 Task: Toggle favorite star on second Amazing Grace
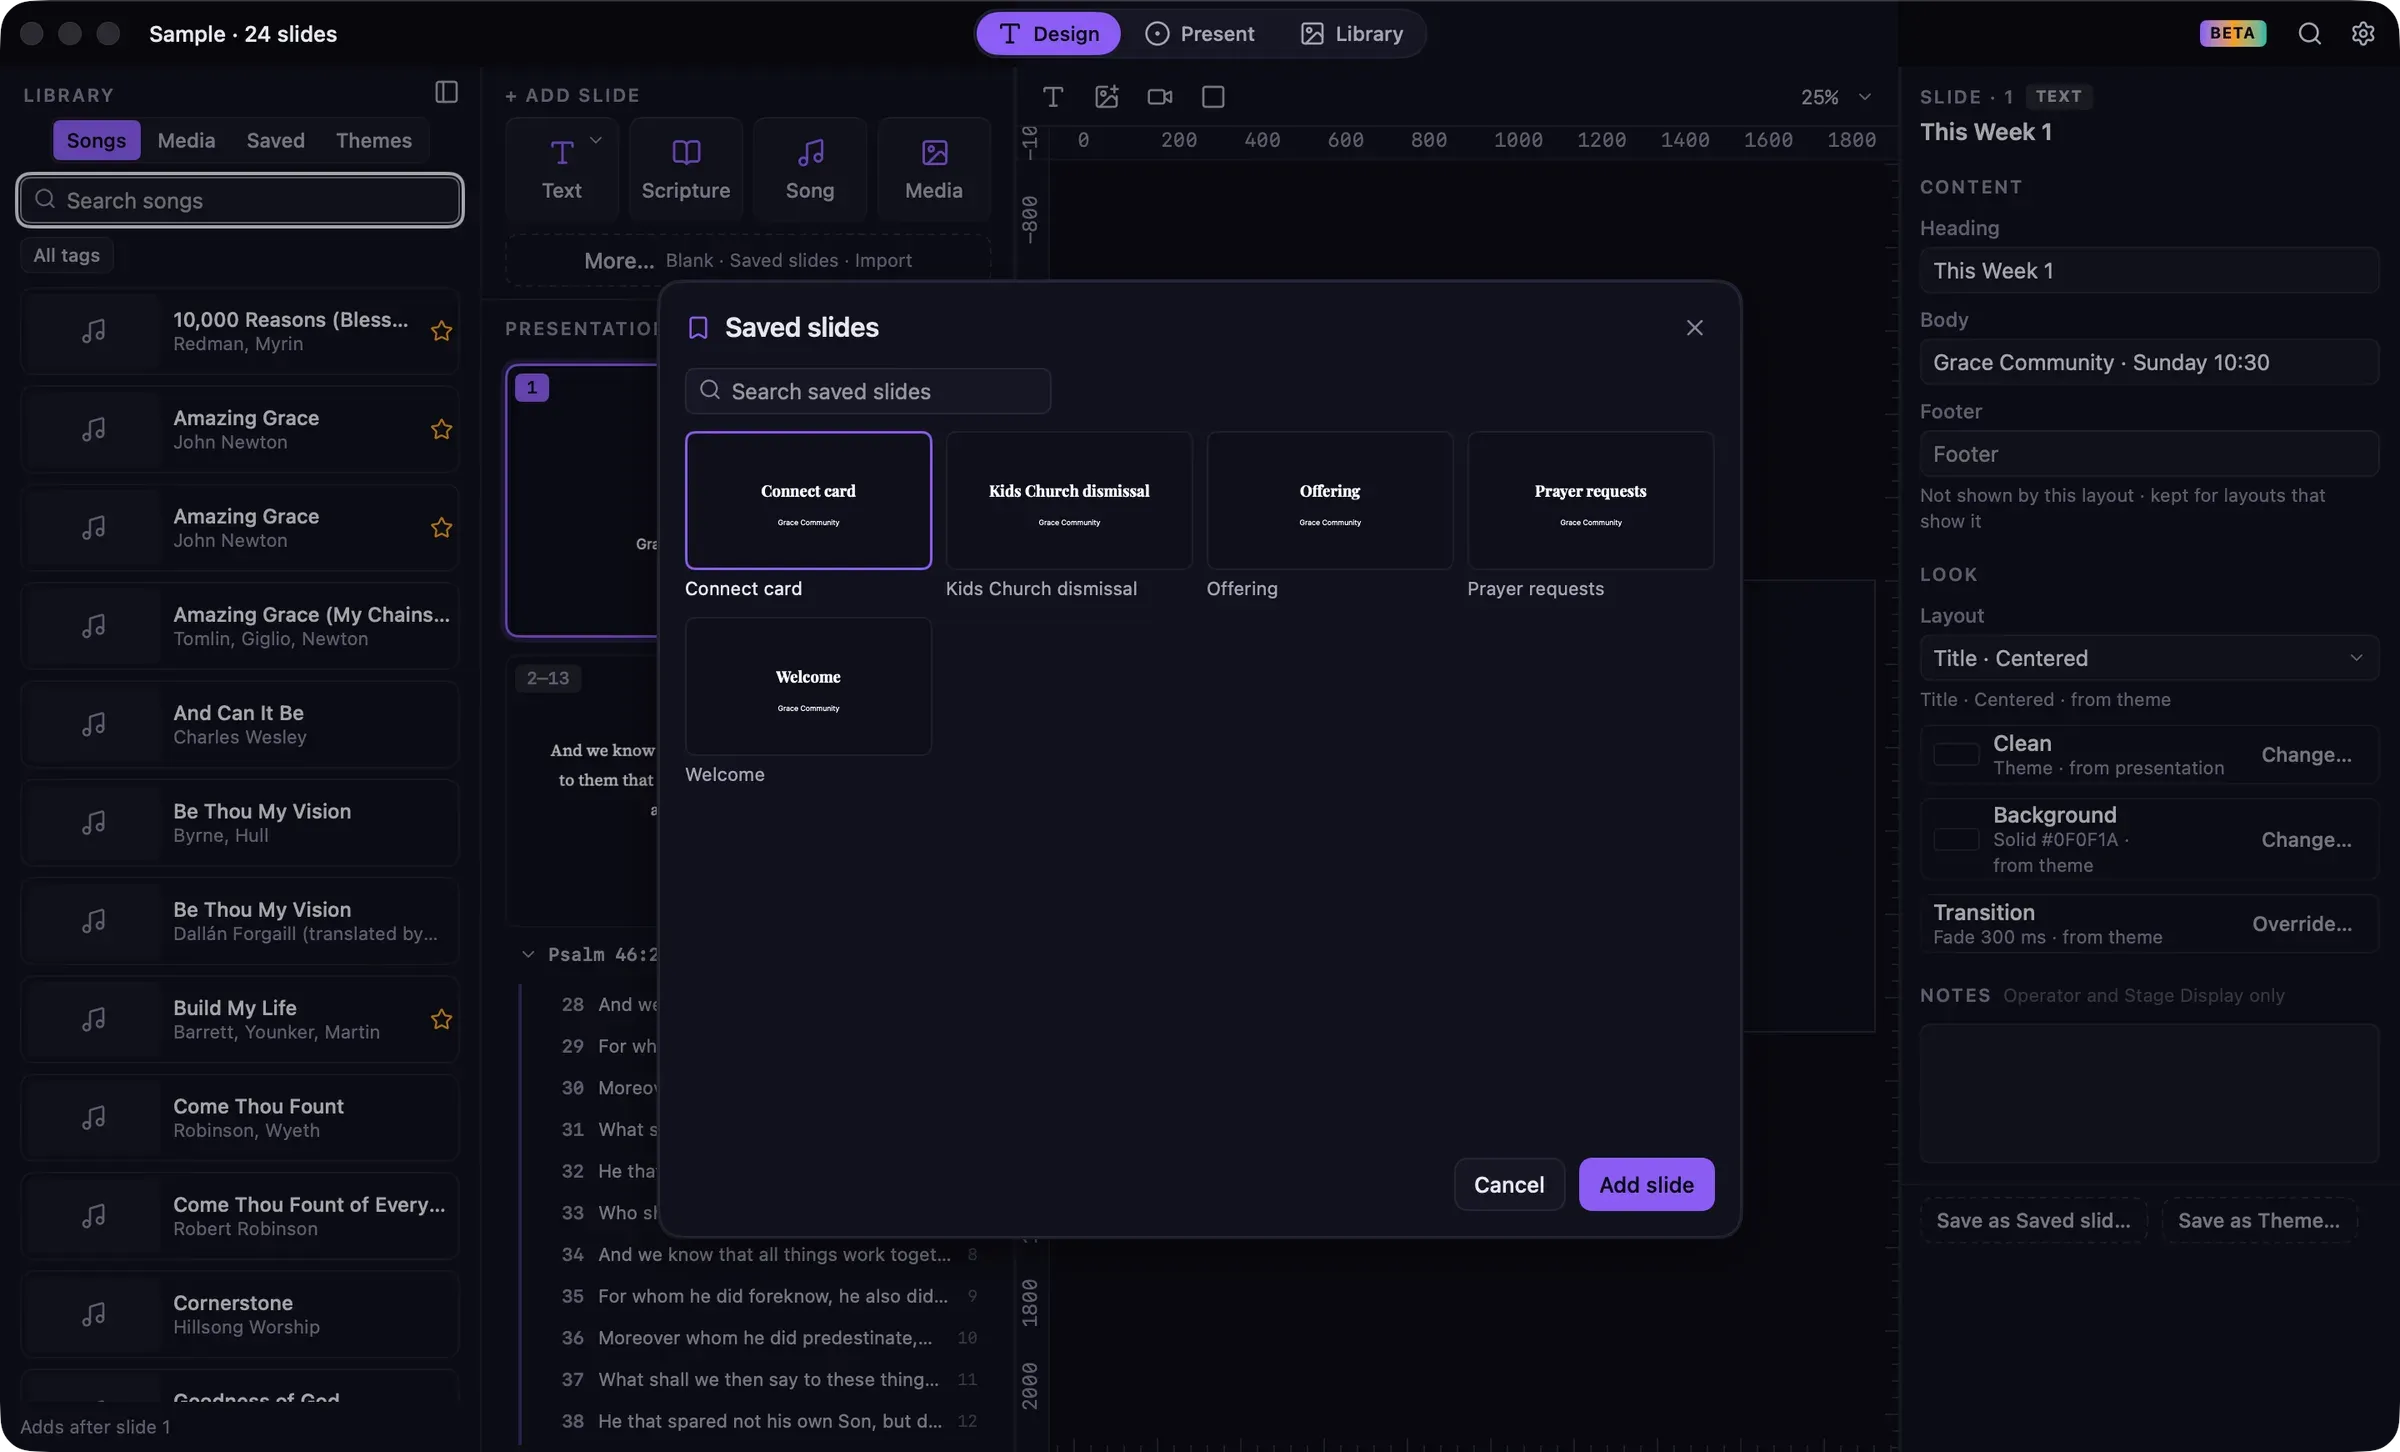[x=441, y=527]
